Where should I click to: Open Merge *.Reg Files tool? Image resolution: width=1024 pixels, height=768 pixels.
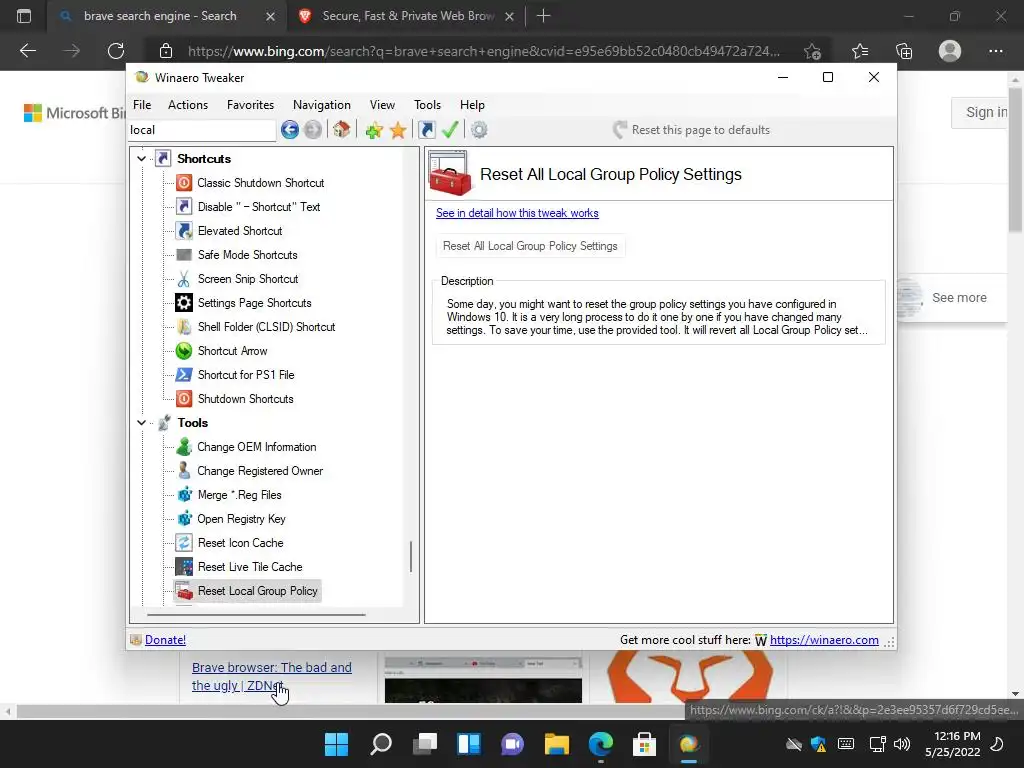[x=240, y=495]
